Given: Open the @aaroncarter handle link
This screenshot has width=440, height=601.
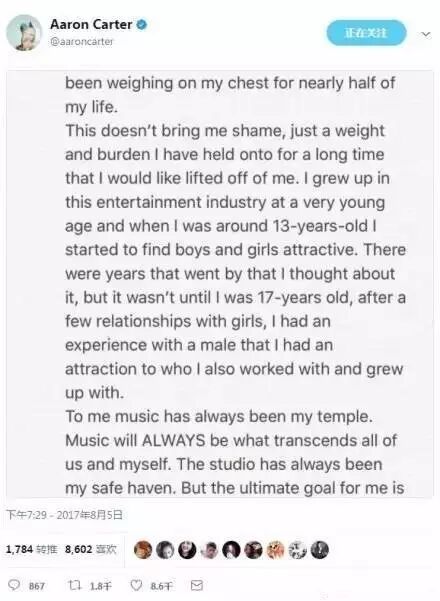Looking at the screenshot, I should point(82,41).
